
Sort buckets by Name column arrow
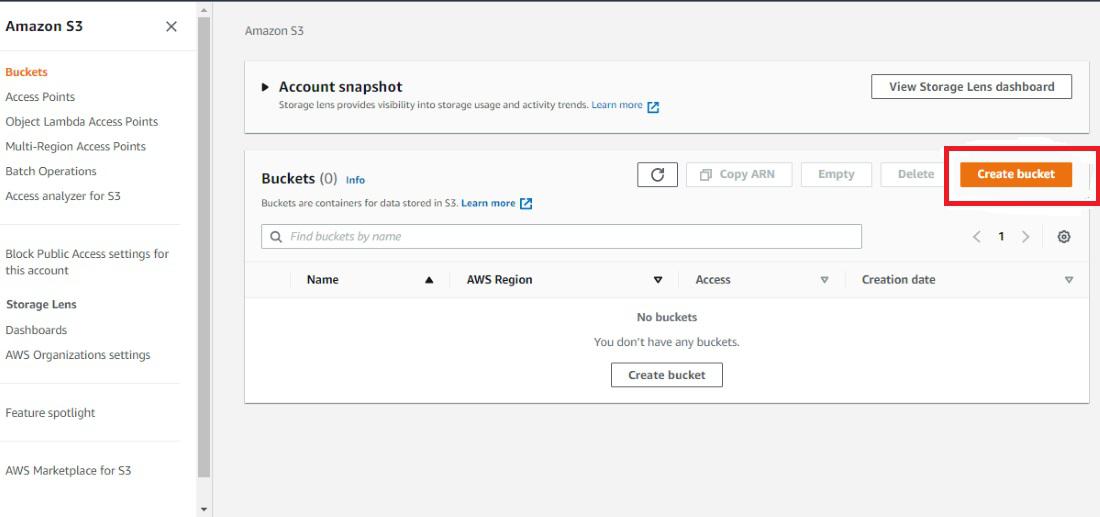tap(429, 281)
